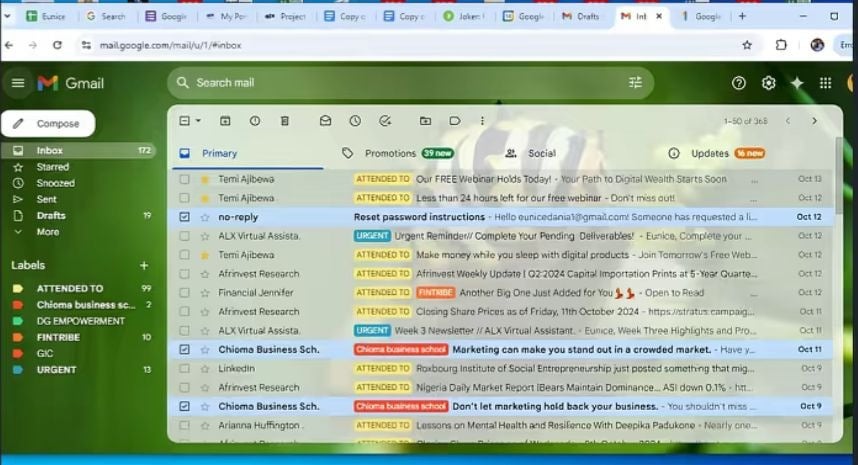Open the select-all dropdown arrow
858x465 pixels.
(198, 121)
